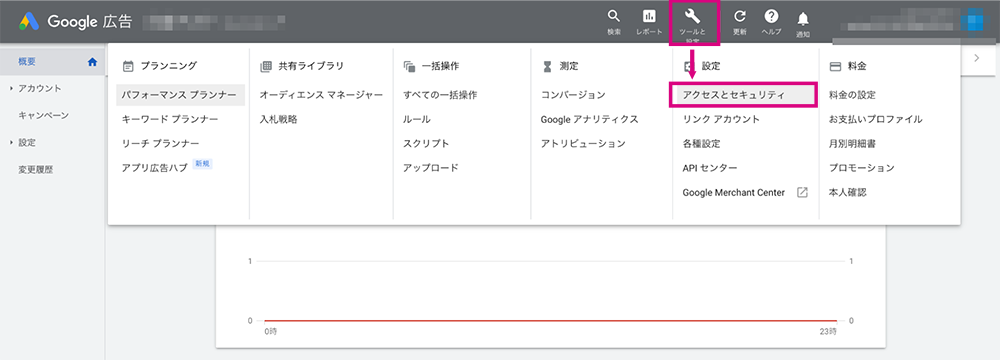
Task: Open アップロード
Action: point(431,168)
